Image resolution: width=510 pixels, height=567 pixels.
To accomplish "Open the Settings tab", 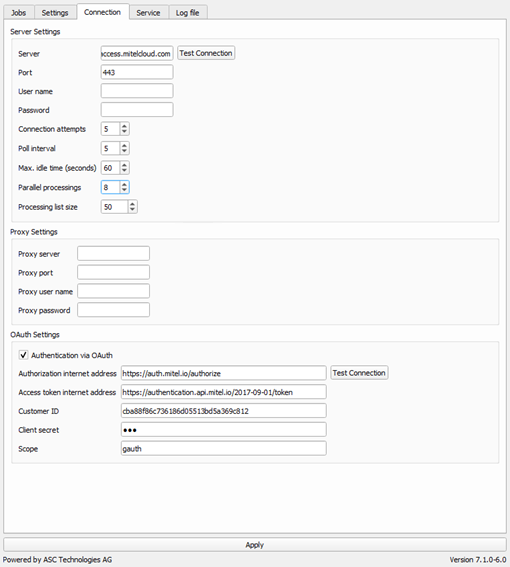I will [x=55, y=13].
